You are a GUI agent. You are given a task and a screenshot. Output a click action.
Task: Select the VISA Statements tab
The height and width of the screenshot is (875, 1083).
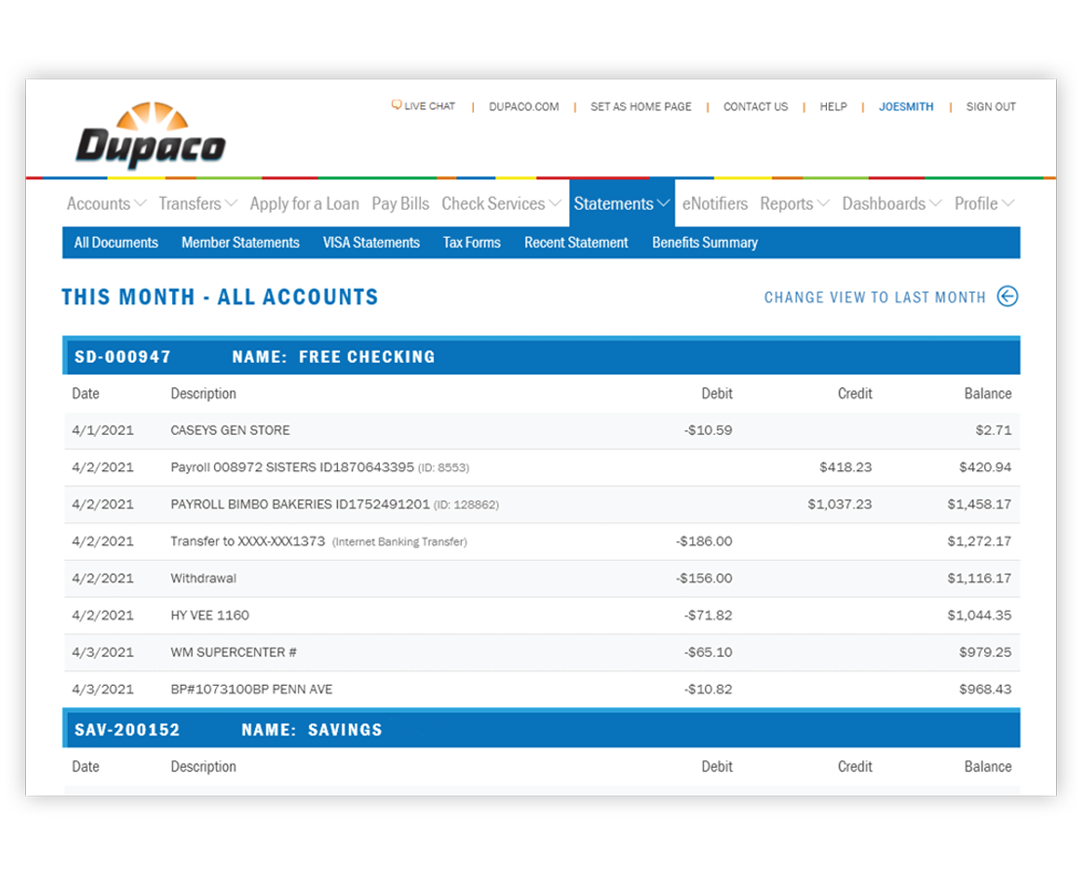371,242
